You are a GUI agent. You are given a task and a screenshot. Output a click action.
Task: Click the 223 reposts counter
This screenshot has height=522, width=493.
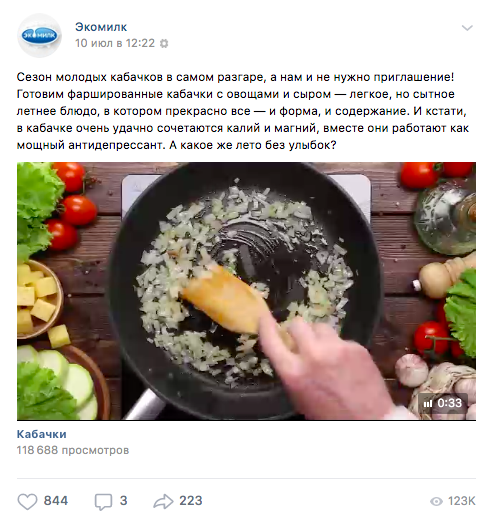point(191,501)
